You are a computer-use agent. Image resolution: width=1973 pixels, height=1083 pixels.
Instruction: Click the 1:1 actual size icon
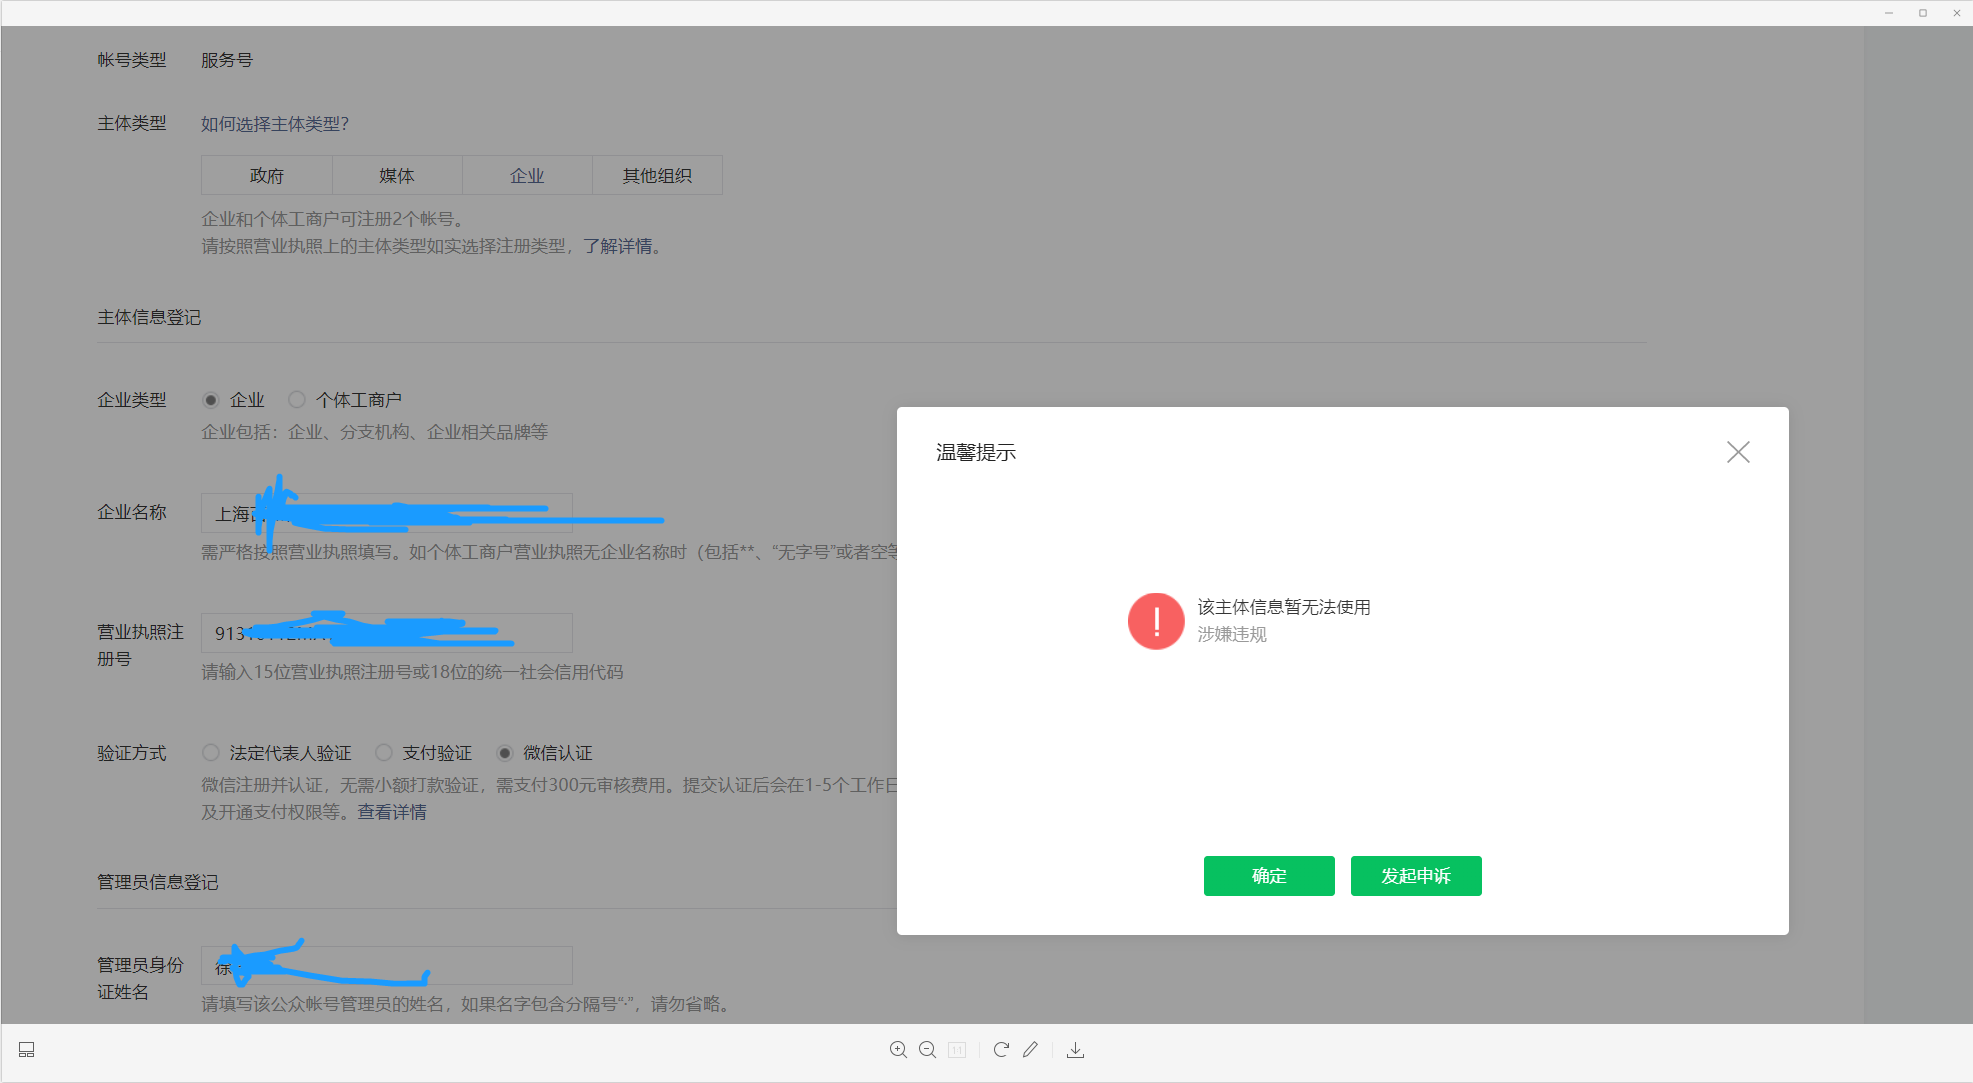(x=957, y=1049)
